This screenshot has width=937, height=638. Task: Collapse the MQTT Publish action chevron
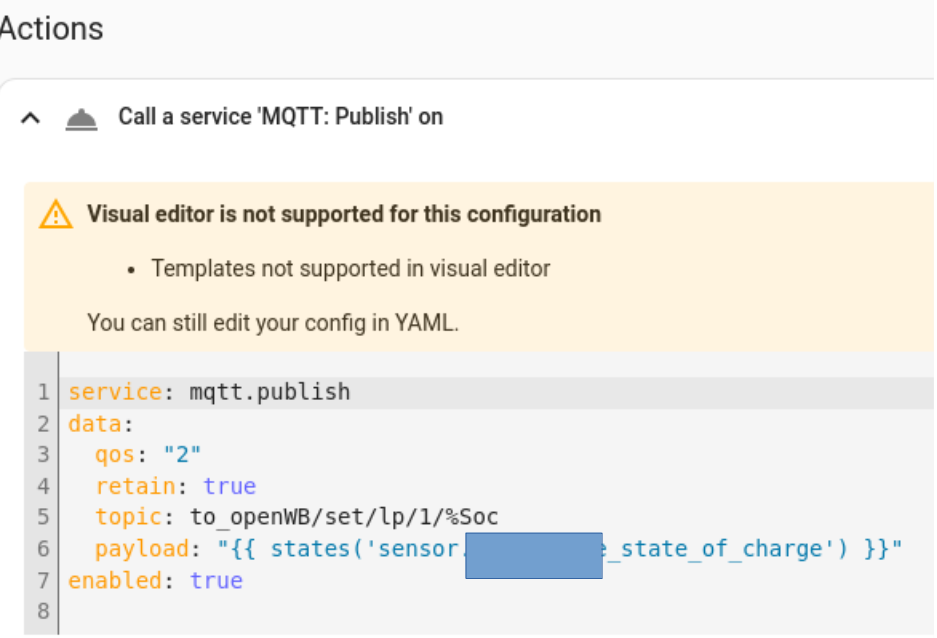point(31,118)
